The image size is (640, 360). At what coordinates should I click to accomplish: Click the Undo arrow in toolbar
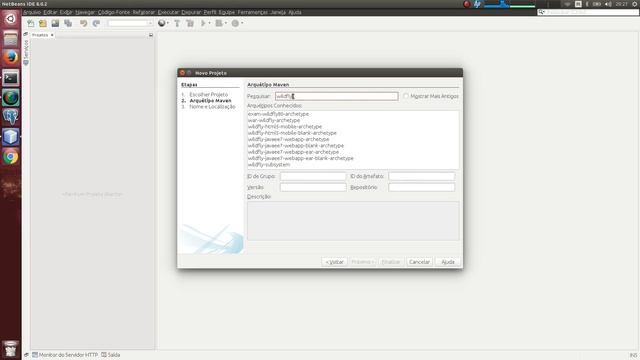pyautogui.click(x=83, y=23)
